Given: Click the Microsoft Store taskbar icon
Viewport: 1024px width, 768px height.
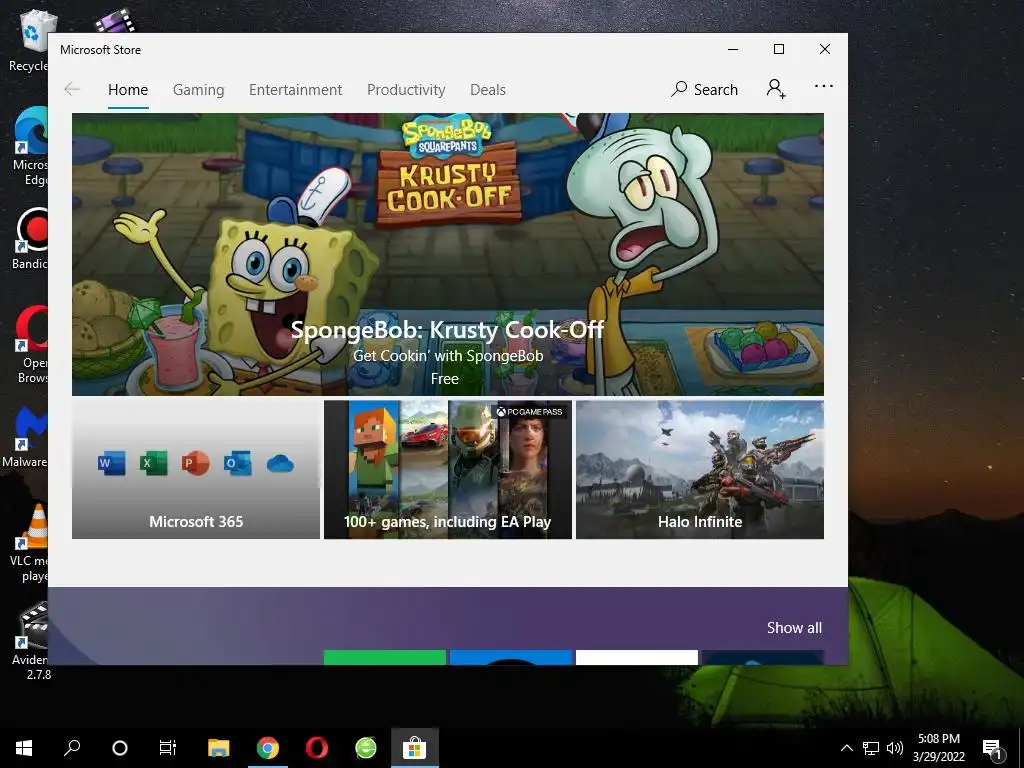Looking at the screenshot, I should (x=415, y=748).
